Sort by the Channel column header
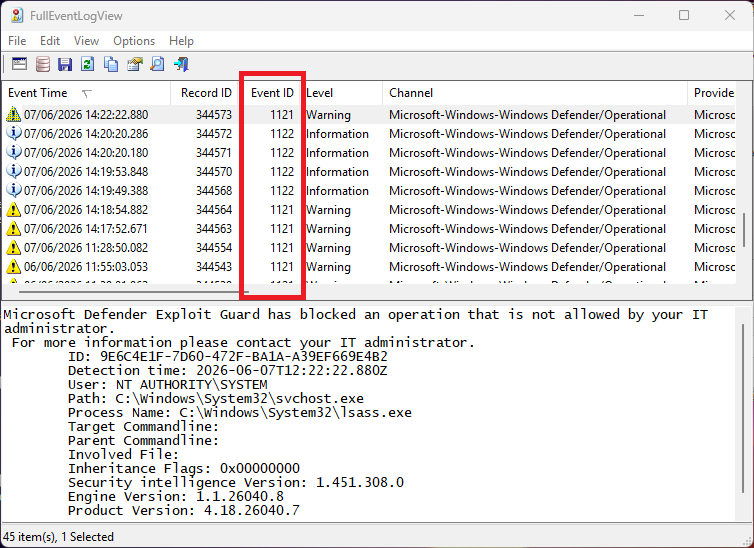Viewport: 754px width, 548px height. click(x=535, y=93)
